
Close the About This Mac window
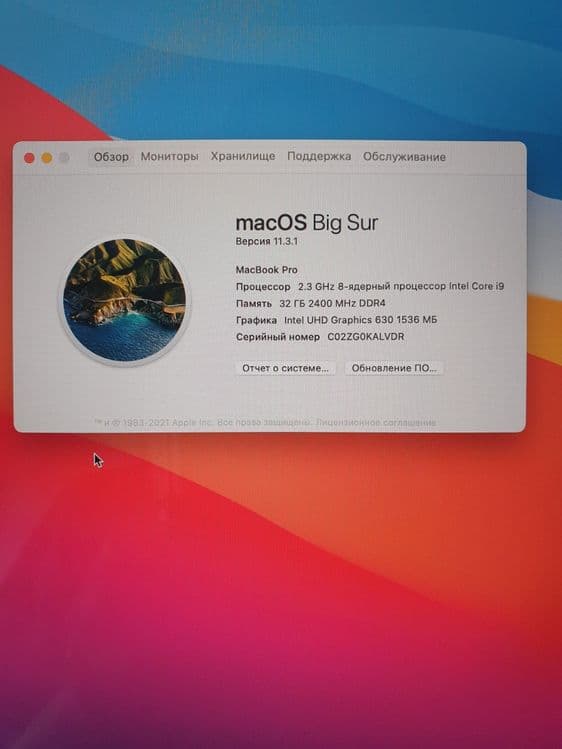click(x=29, y=158)
